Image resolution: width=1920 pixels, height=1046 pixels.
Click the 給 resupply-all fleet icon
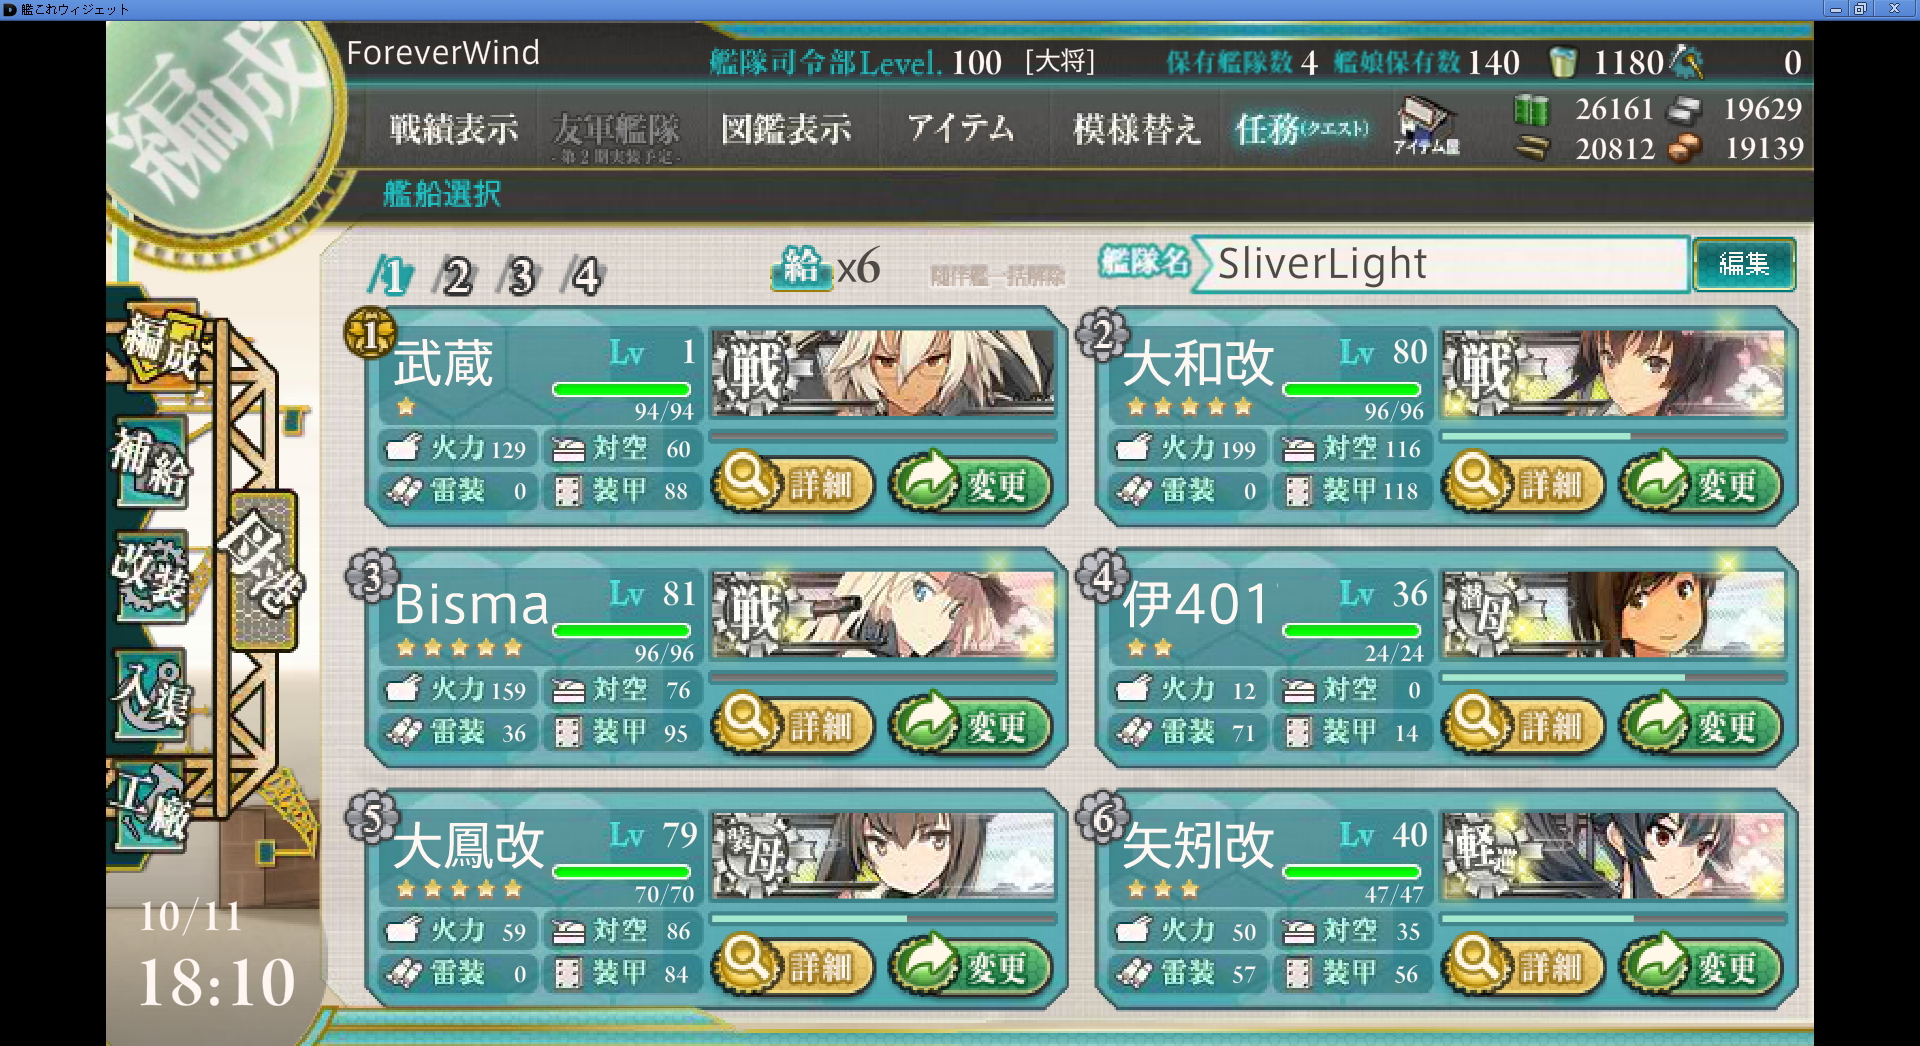pos(802,267)
